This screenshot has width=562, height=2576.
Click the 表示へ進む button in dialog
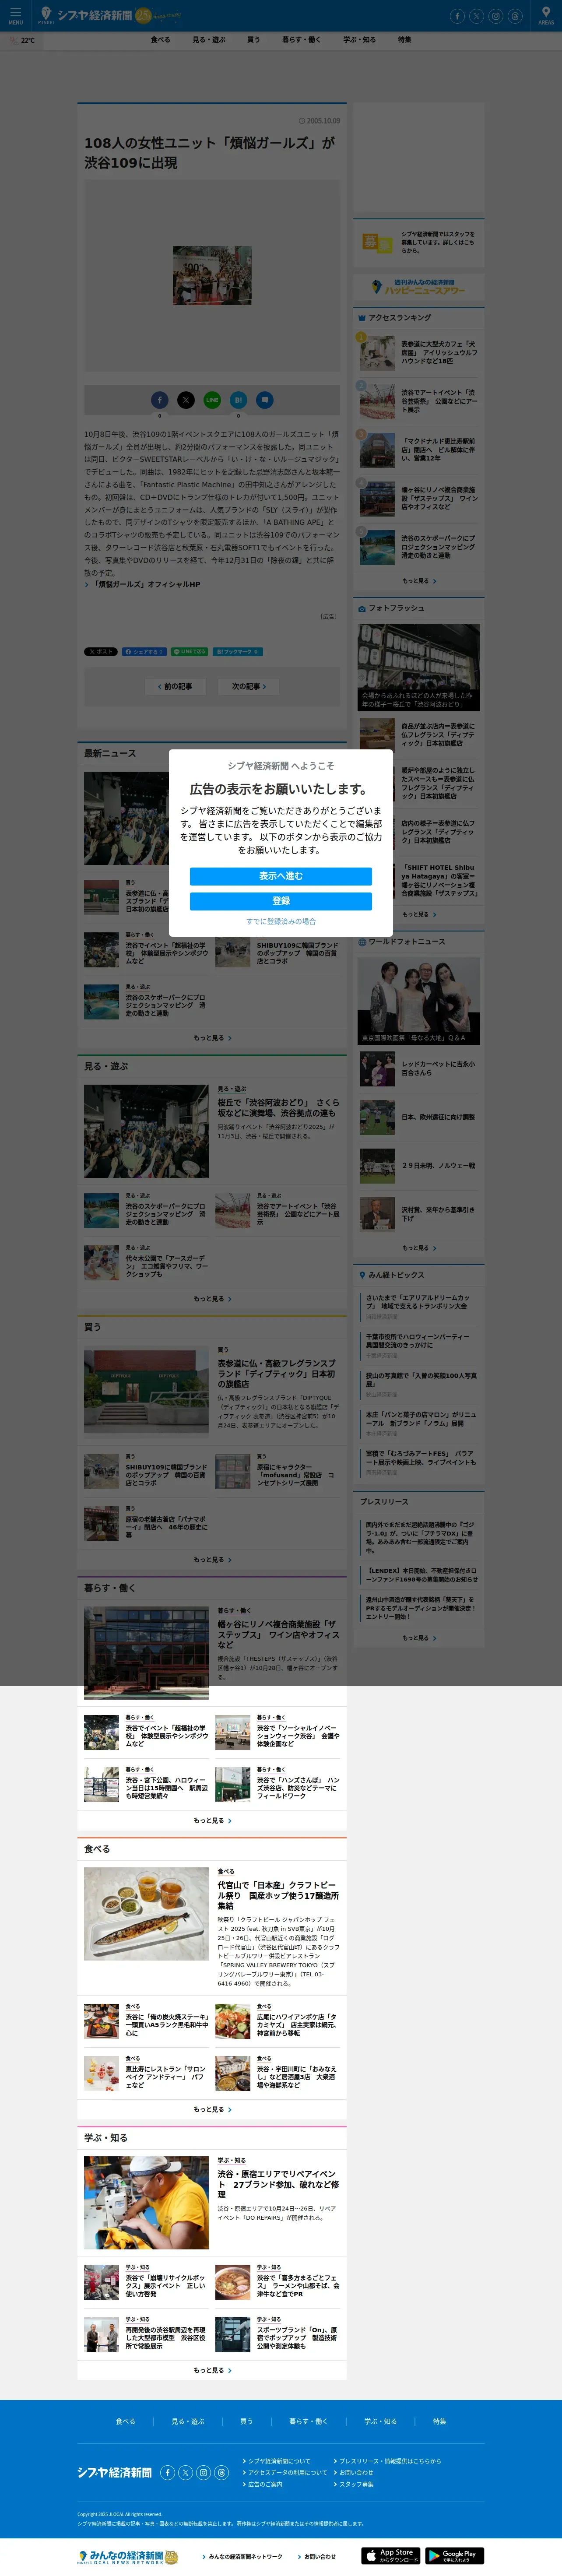point(281,876)
